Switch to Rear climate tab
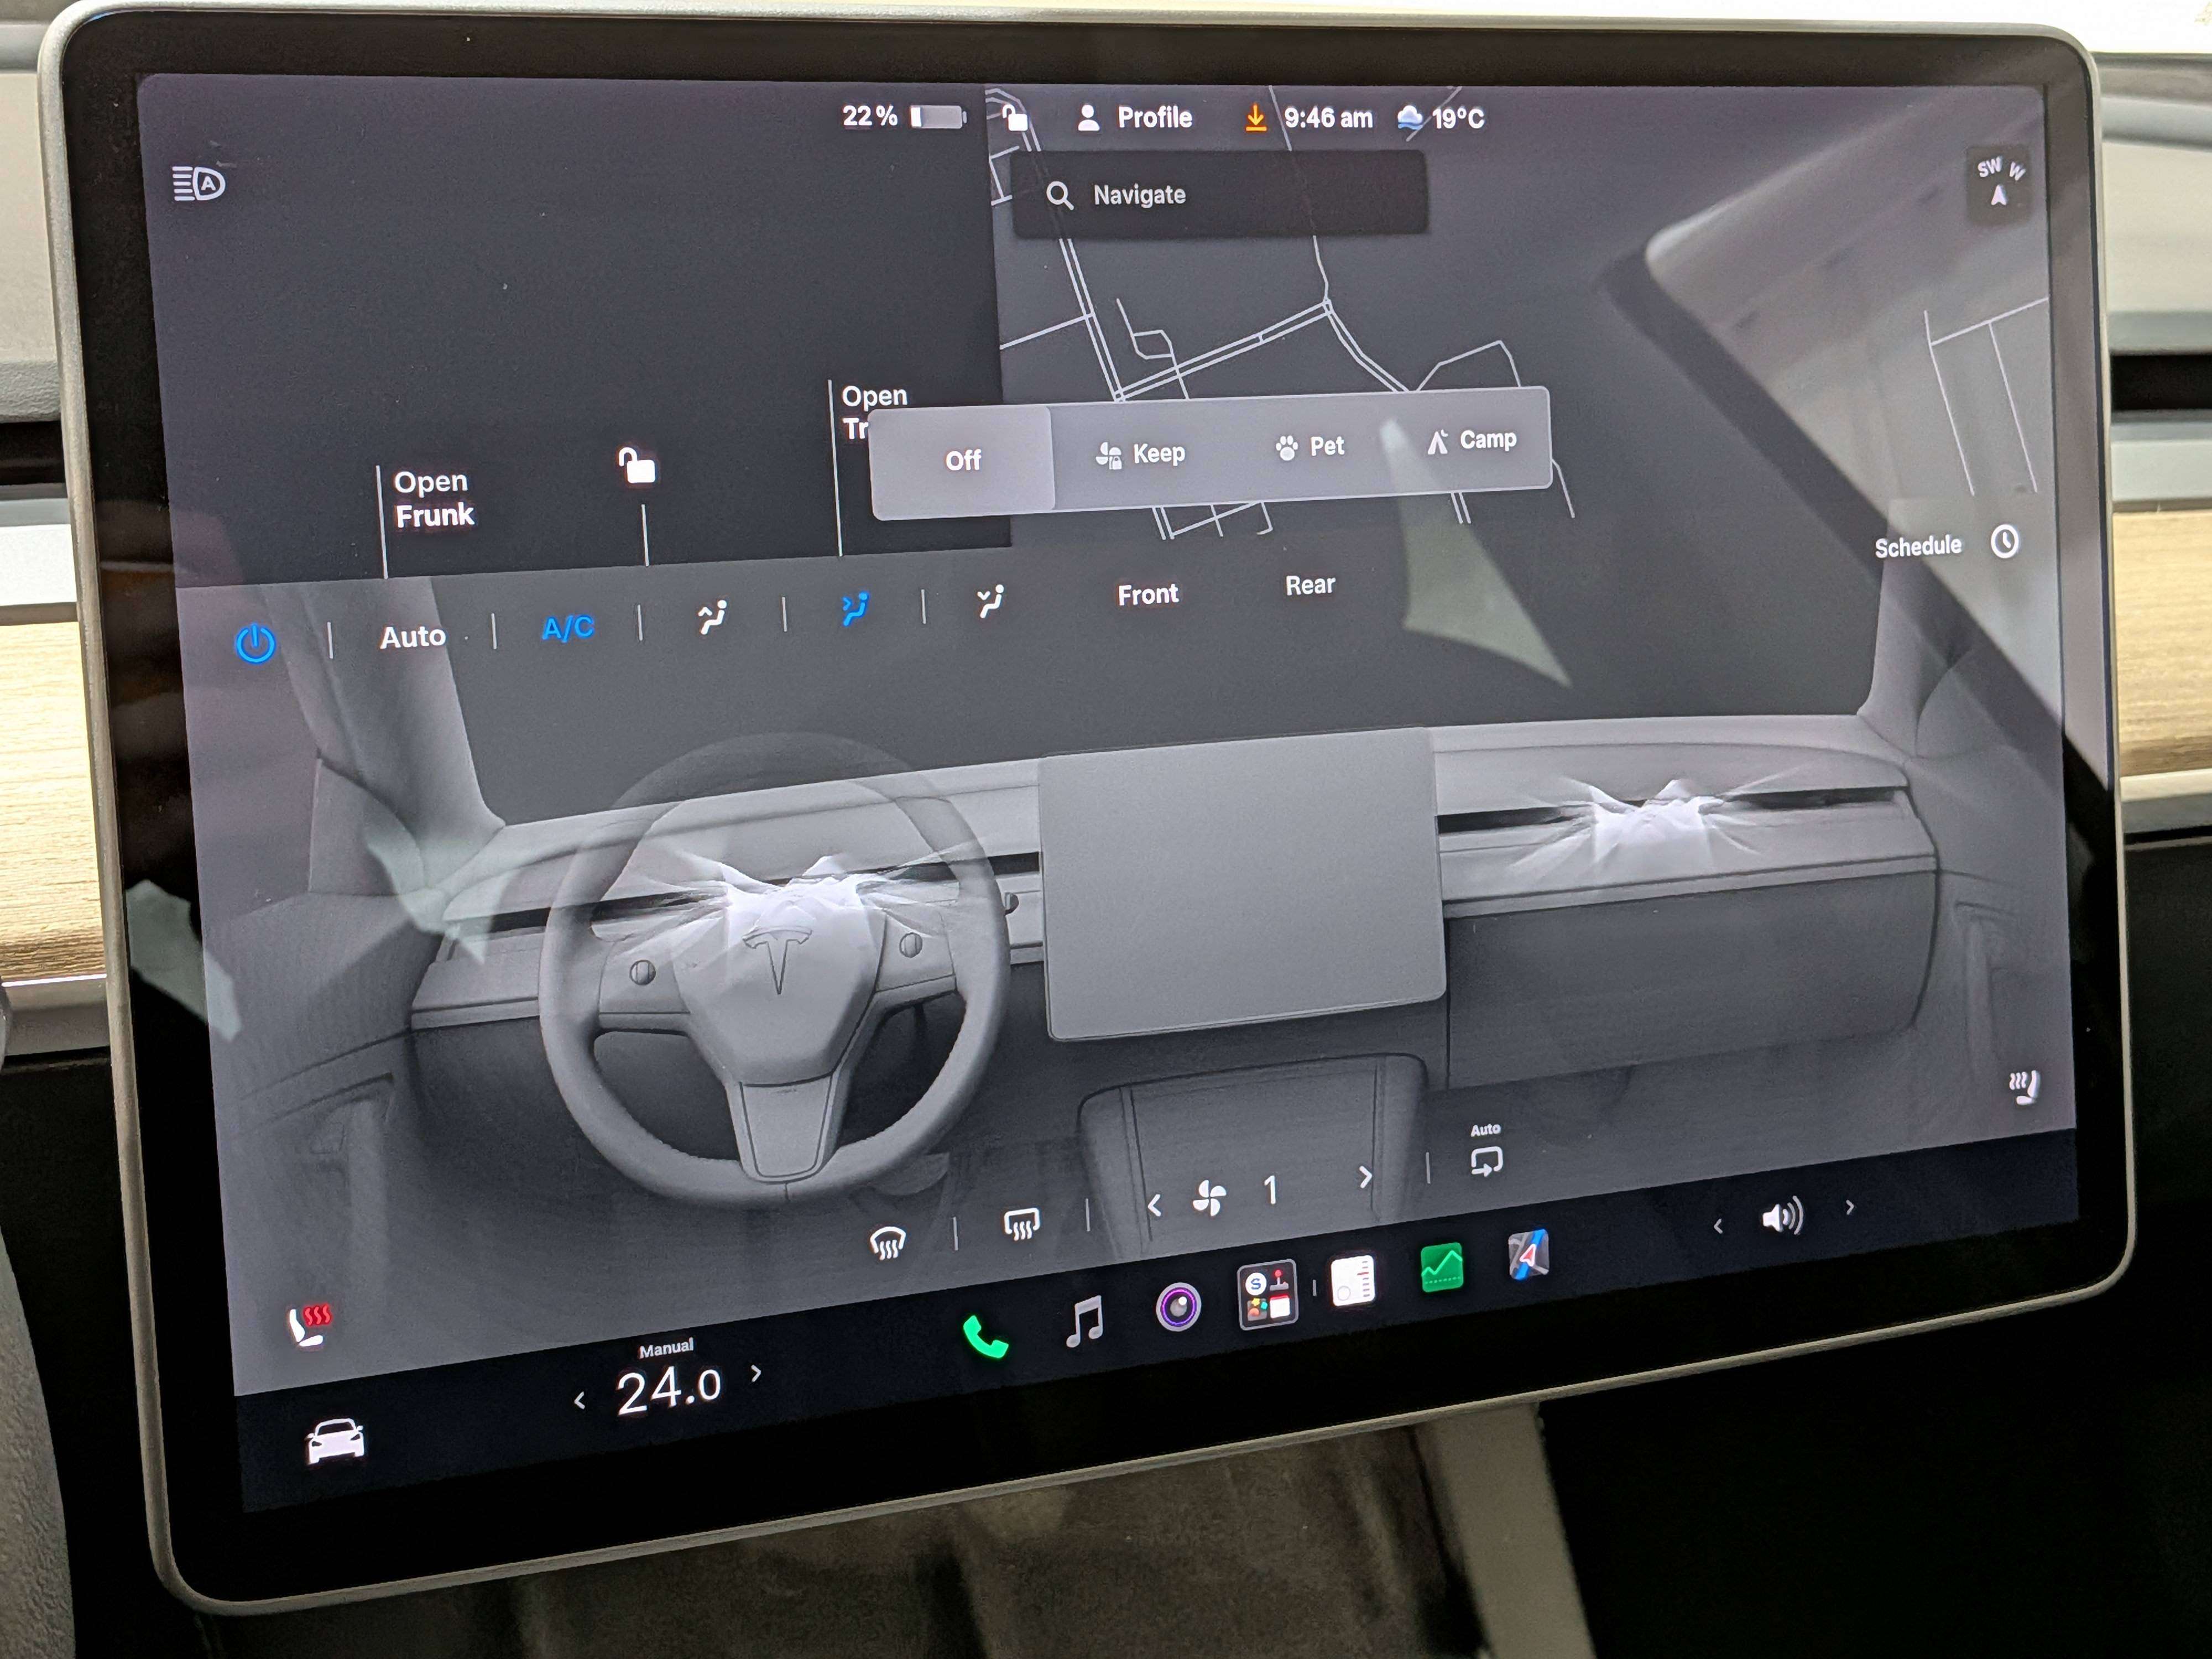 coord(1309,585)
